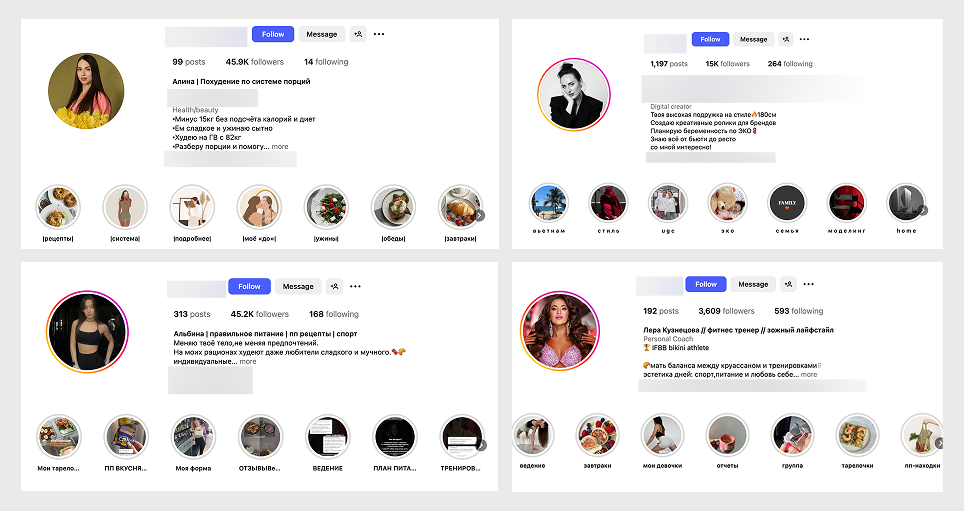
Task: Expand Лера Кузнецова's bio via 'more'
Action: coord(808,374)
